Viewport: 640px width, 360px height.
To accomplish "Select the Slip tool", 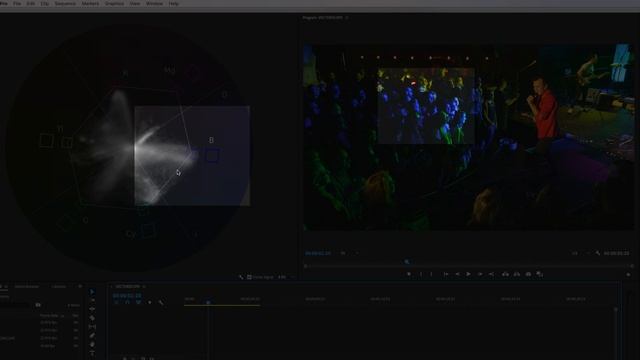I will [x=92, y=327].
